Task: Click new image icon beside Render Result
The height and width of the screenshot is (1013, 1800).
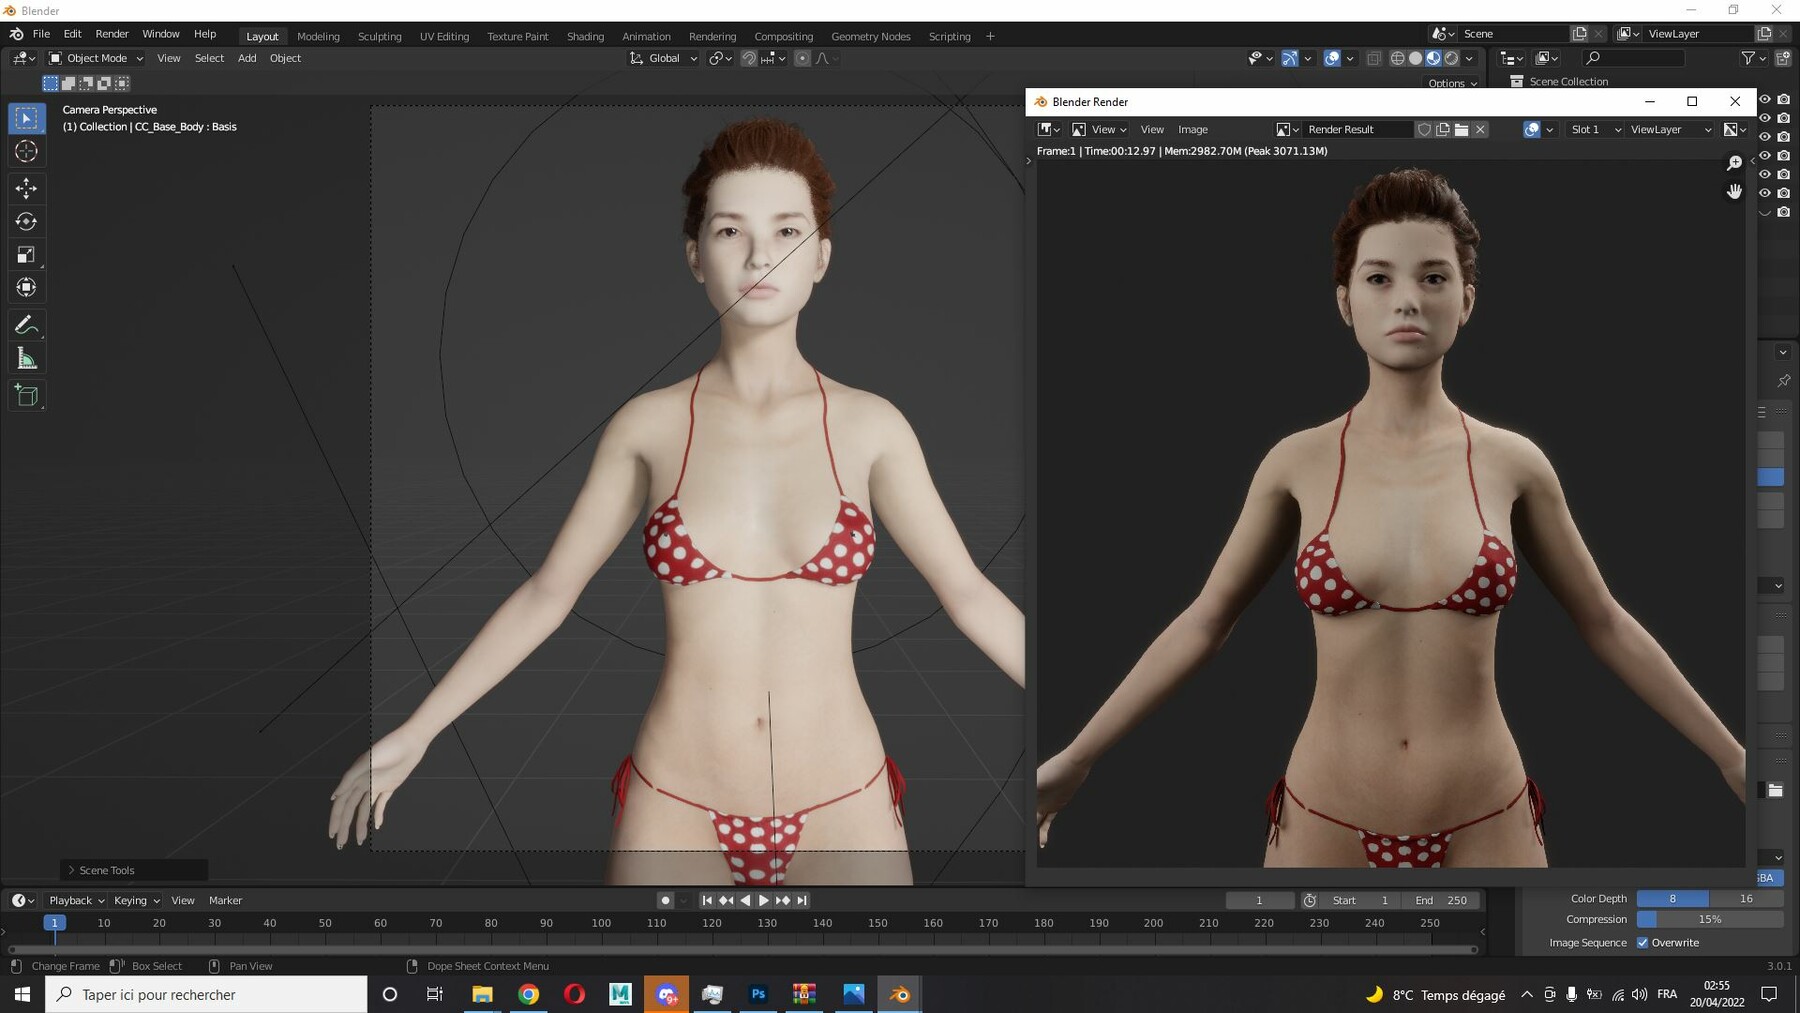Action: point(1443,129)
